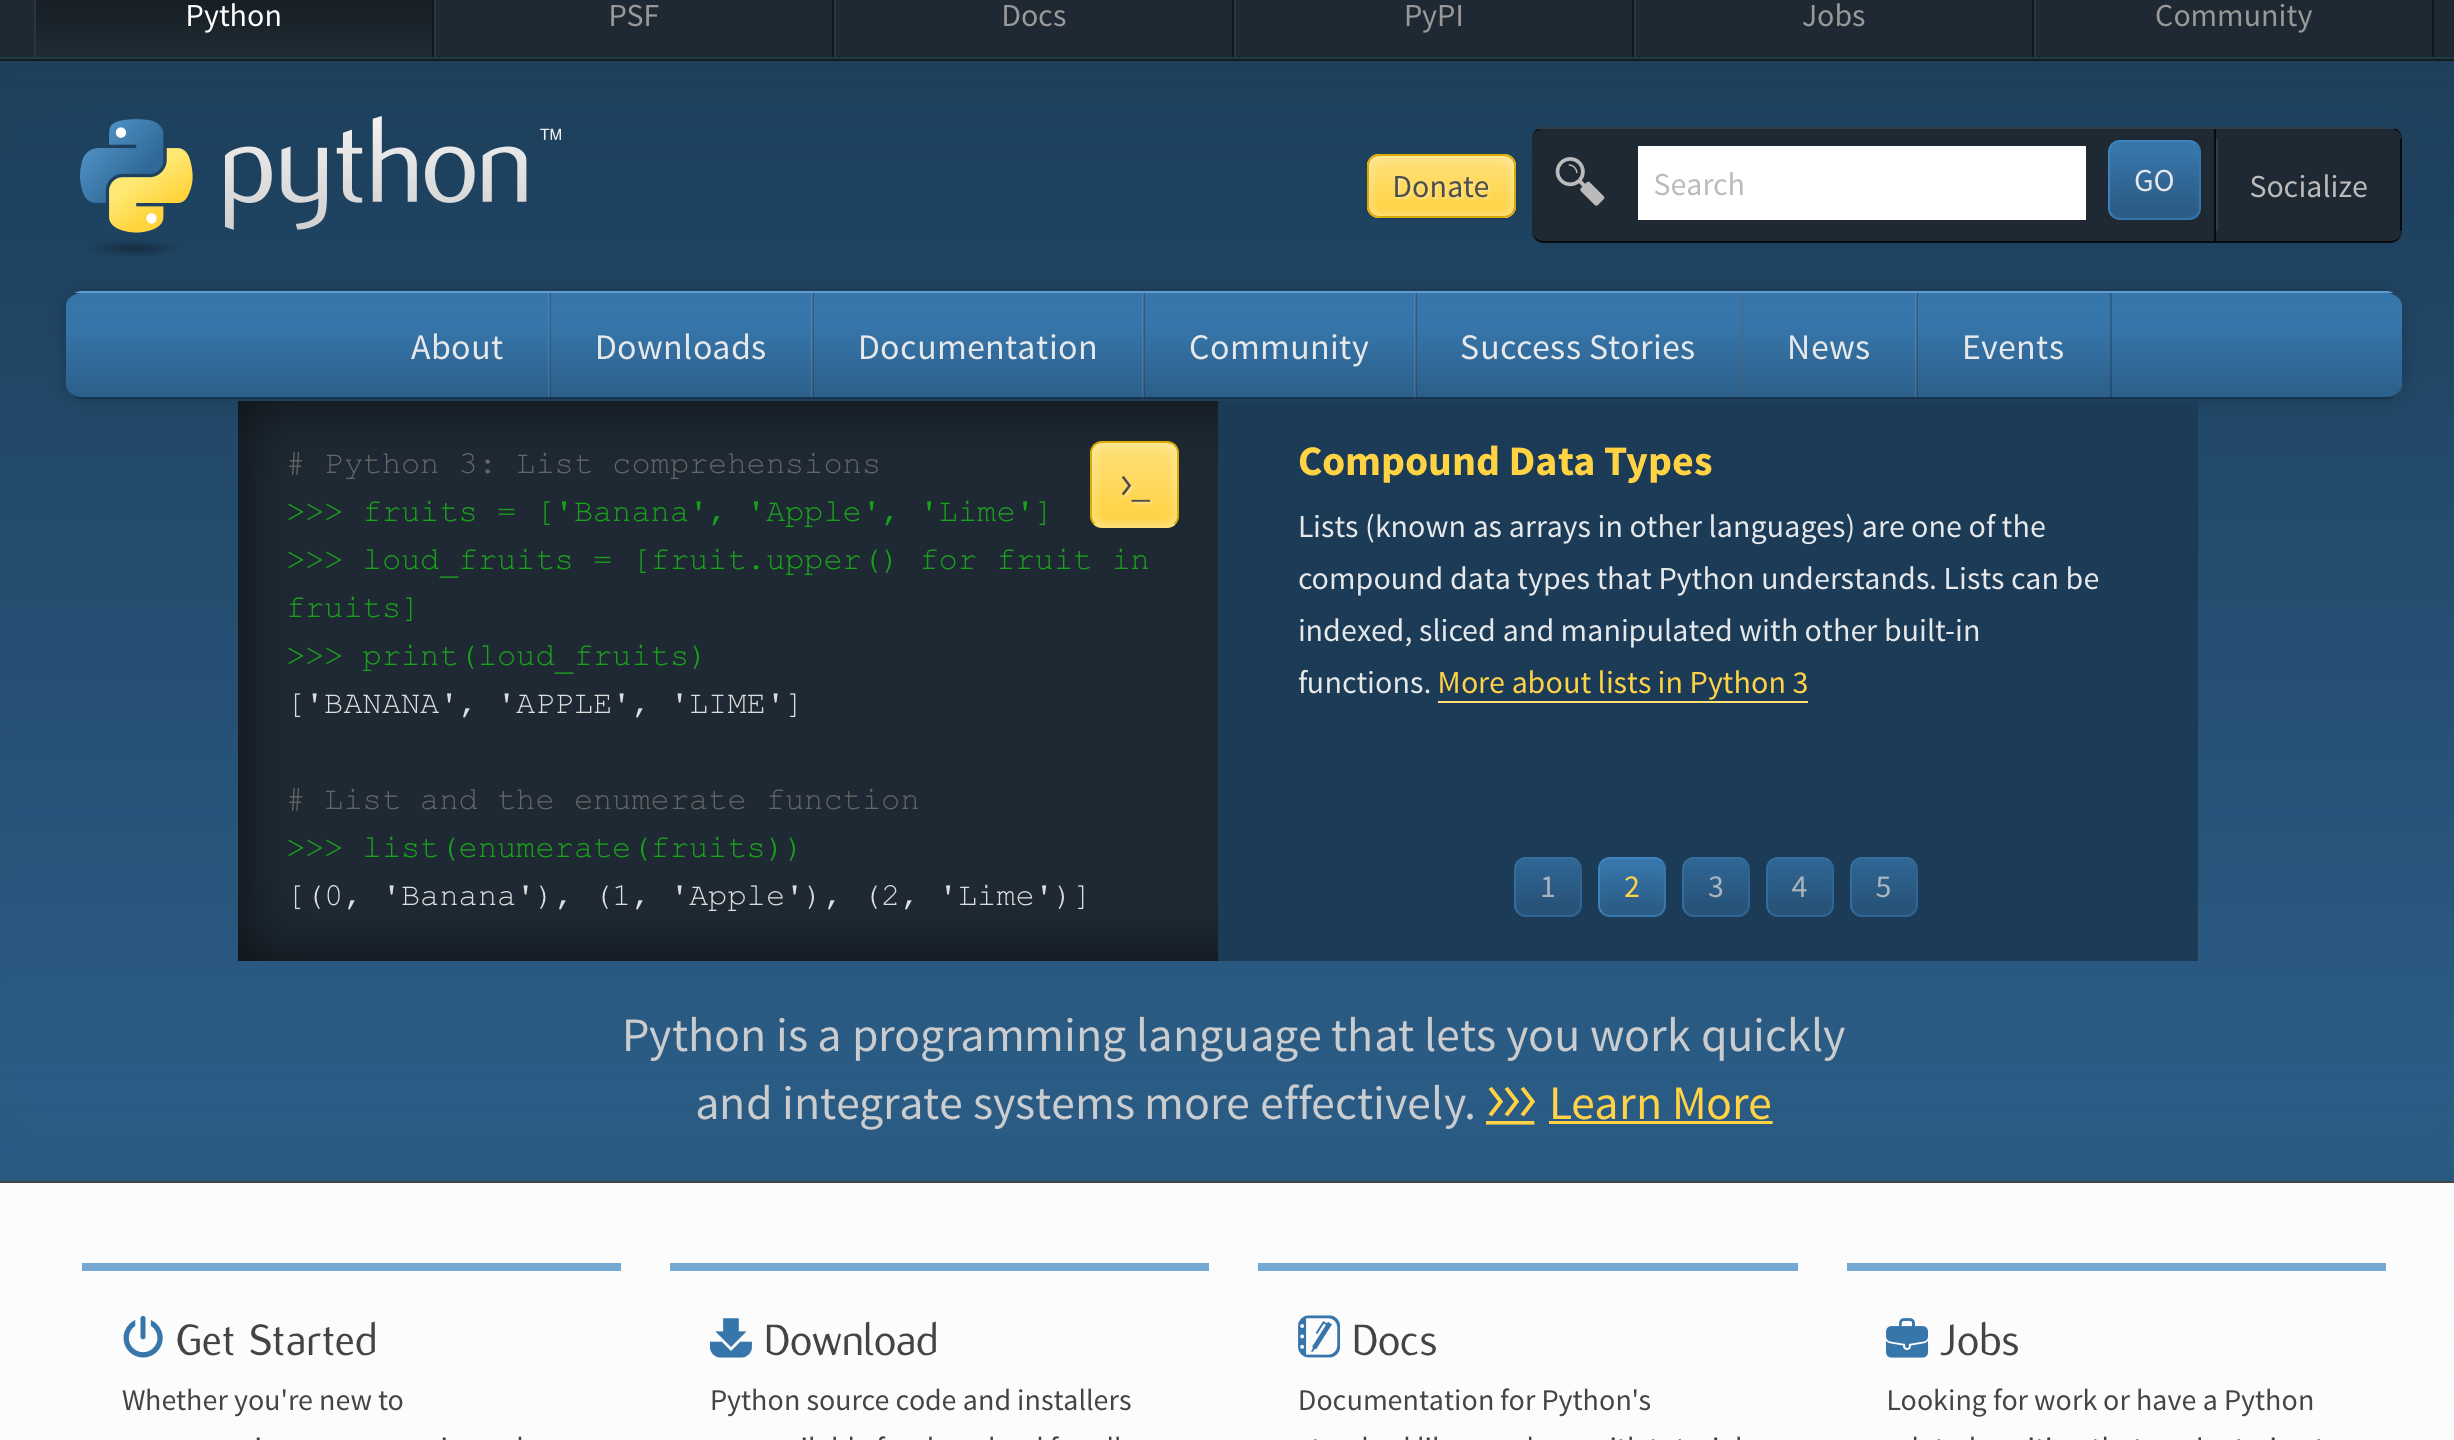Click the yellow Donate button
The width and height of the screenshot is (2454, 1440).
1441,186
